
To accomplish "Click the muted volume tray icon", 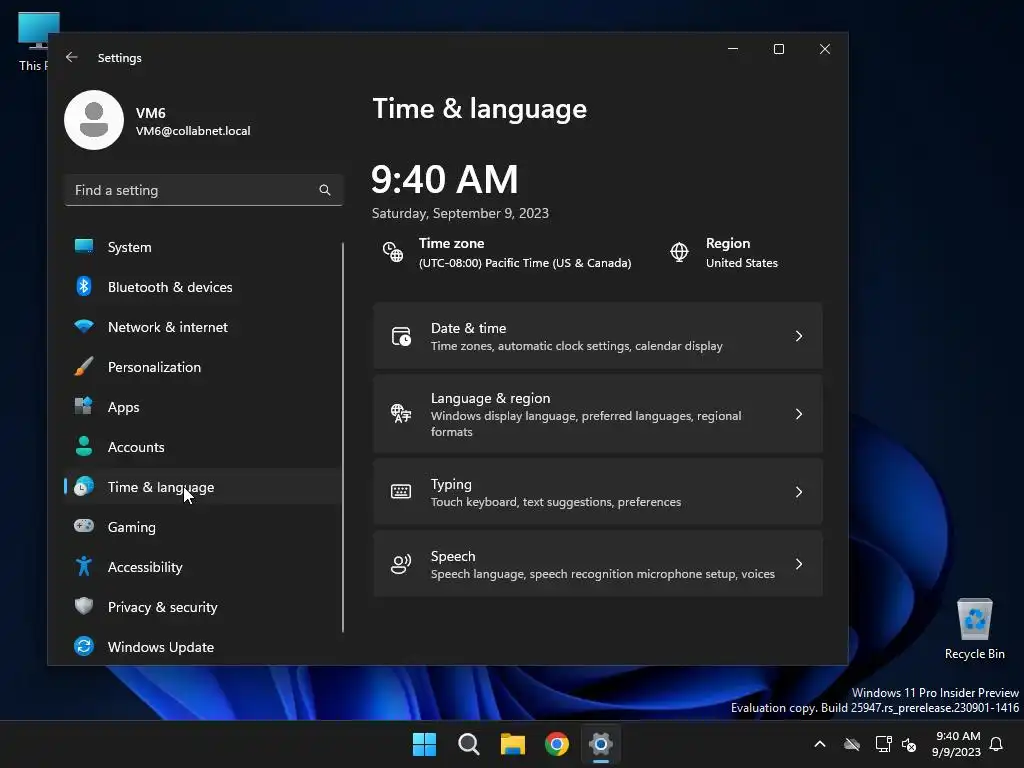I will click(909, 744).
